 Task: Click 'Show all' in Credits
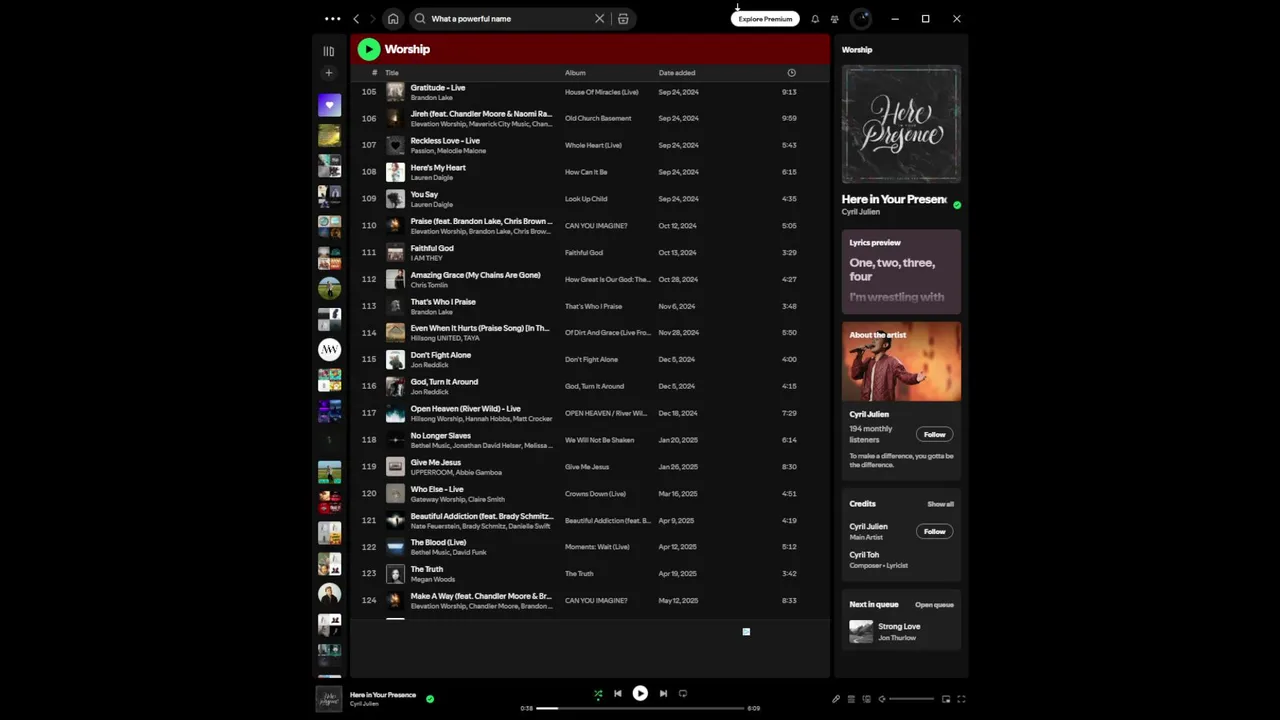940,504
